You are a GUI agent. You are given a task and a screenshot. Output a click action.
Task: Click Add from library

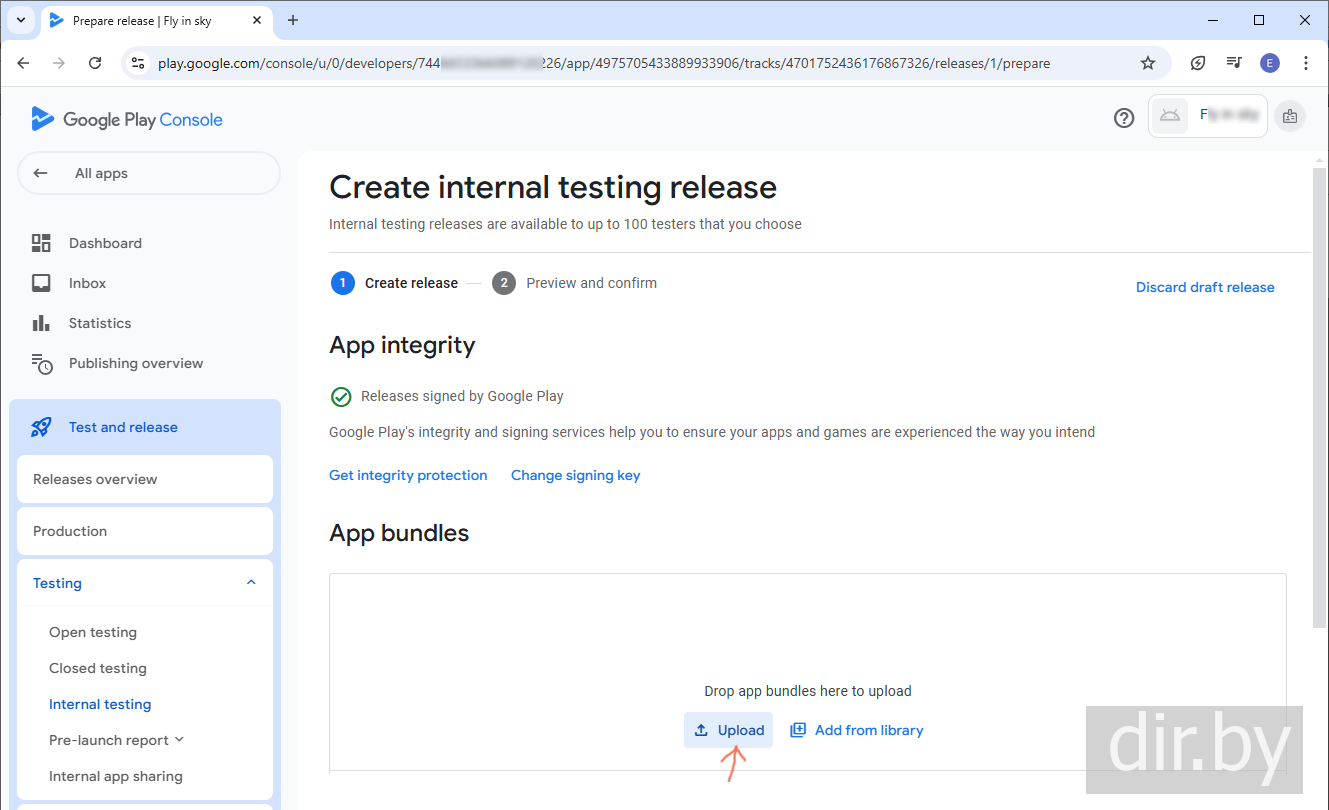[857, 730]
